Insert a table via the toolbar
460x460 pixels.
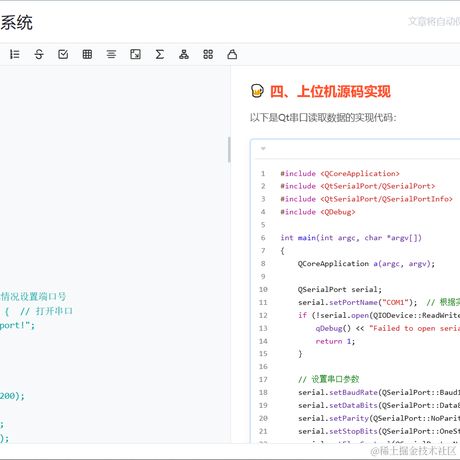[x=87, y=54]
